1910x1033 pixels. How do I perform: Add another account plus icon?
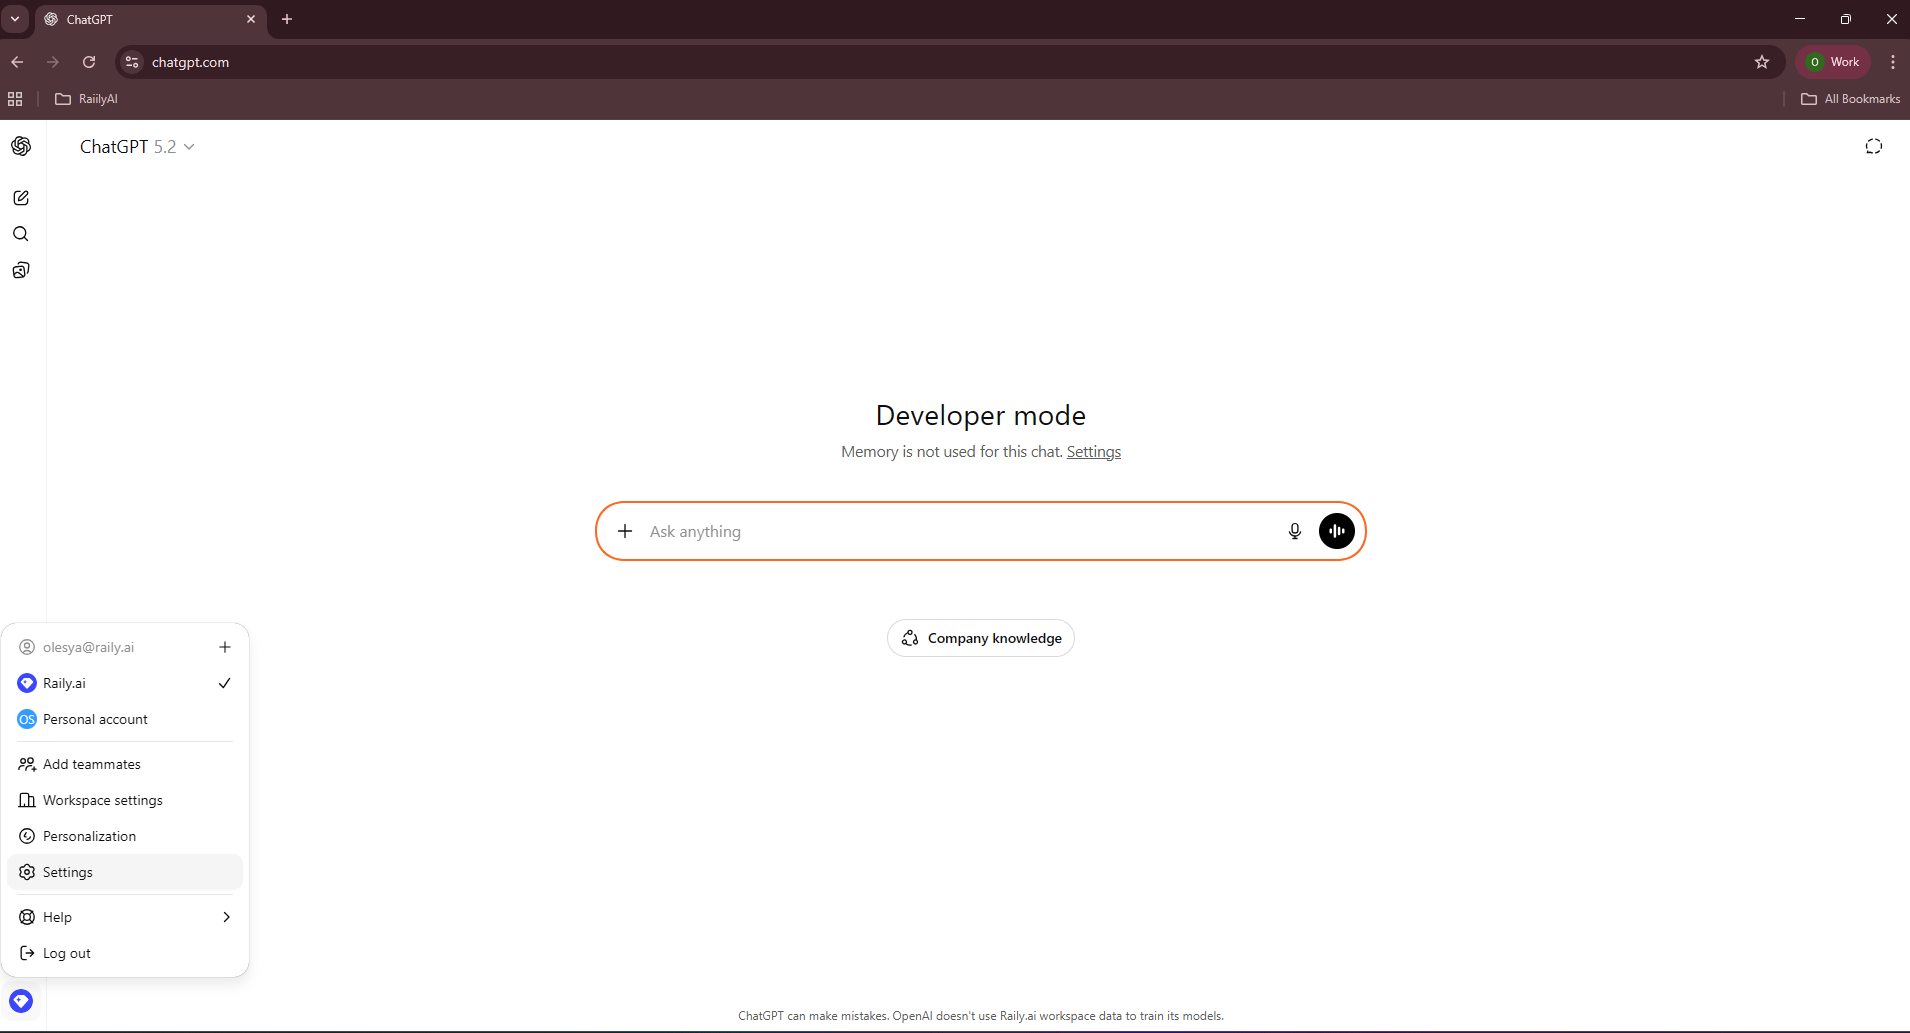225,647
